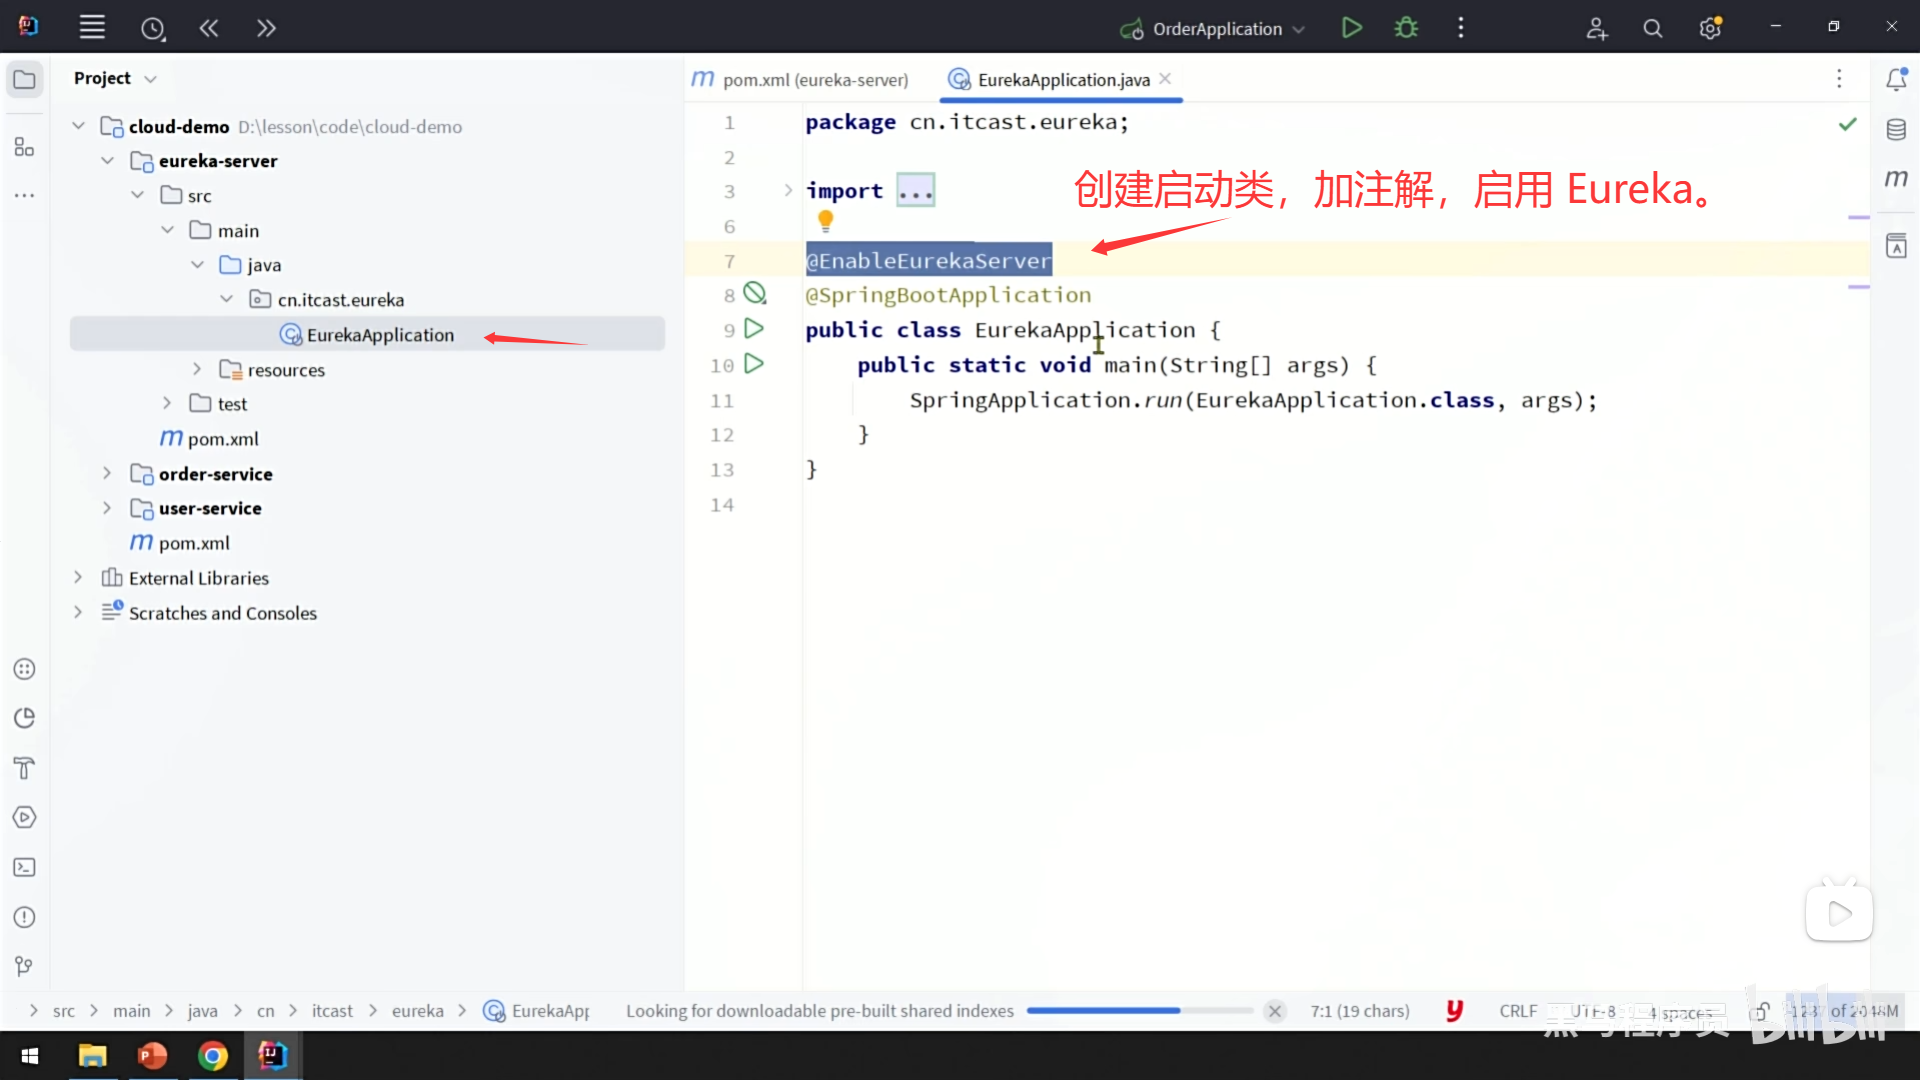The width and height of the screenshot is (1920, 1080).
Task: Toggle the read-only lock in status bar
Action: (1762, 1011)
